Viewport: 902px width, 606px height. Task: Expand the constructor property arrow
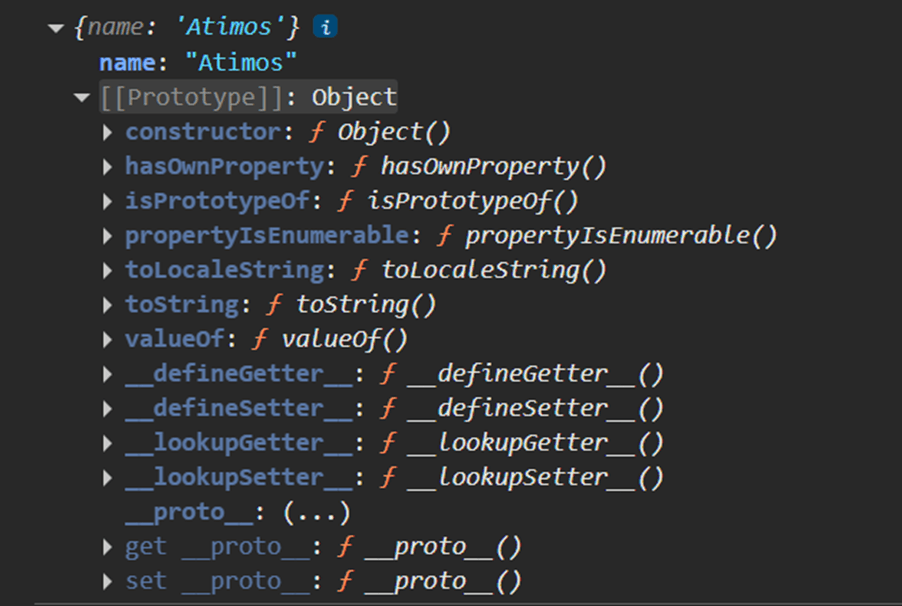(x=108, y=132)
